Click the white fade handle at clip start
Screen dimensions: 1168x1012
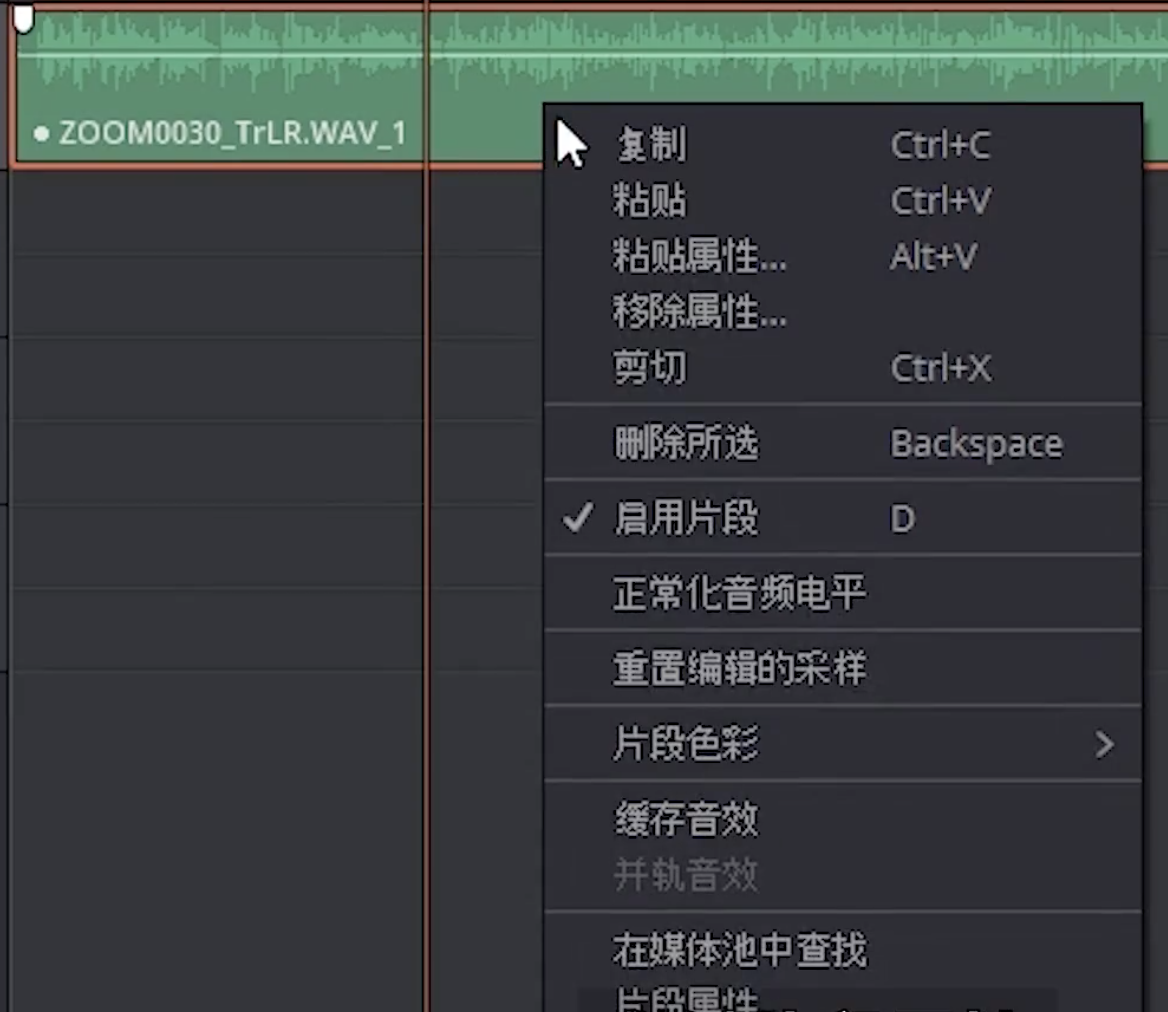[x=24, y=17]
